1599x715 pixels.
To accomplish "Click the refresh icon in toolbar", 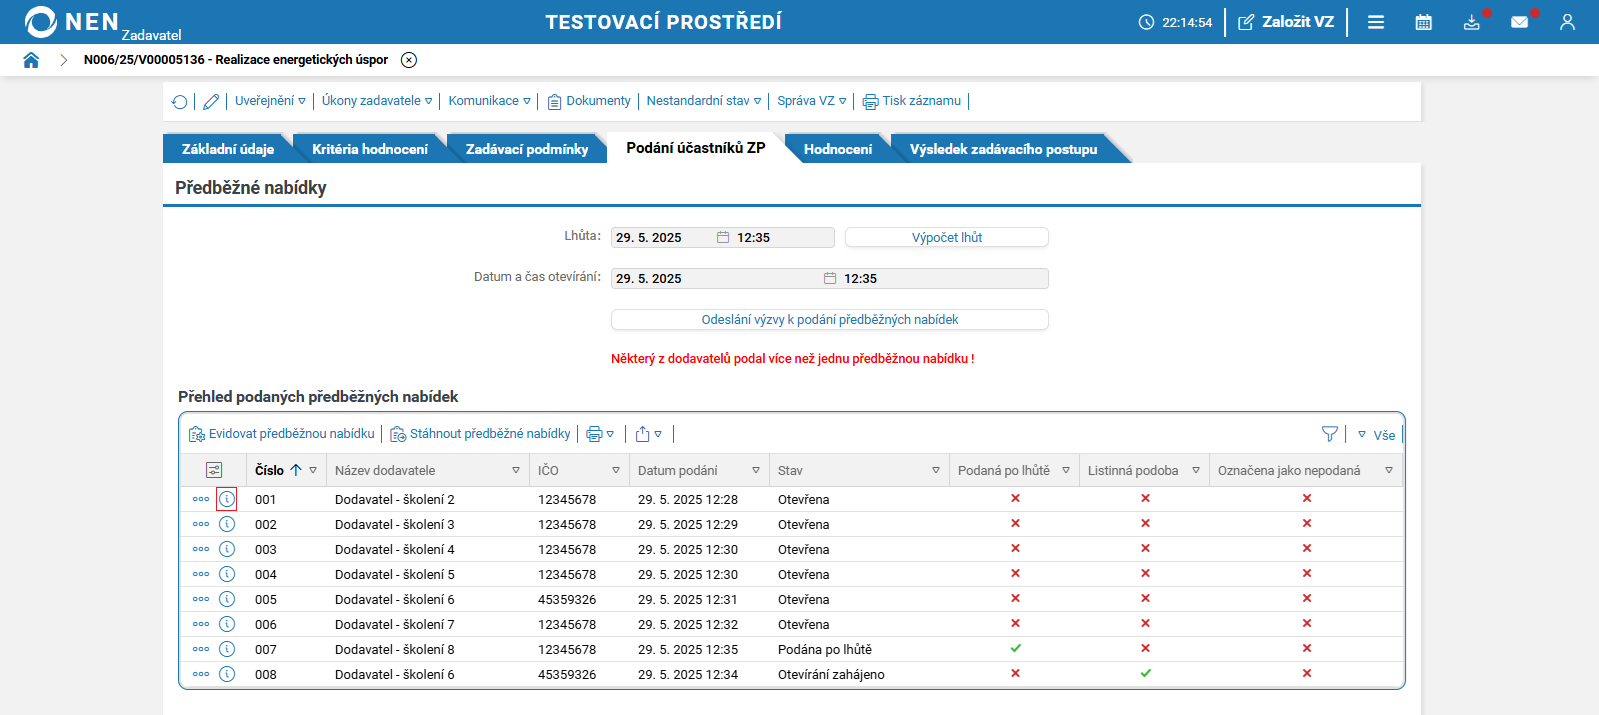I will [180, 102].
